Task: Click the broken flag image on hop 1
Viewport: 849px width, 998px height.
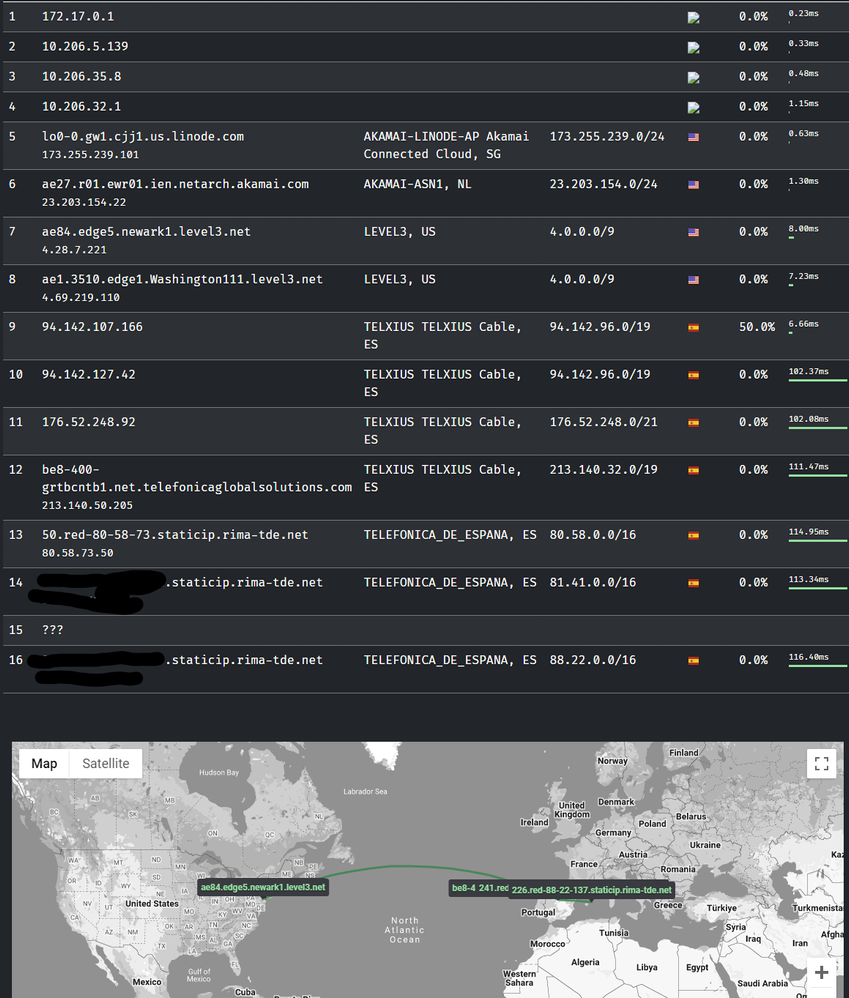Action: click(694, 17)
